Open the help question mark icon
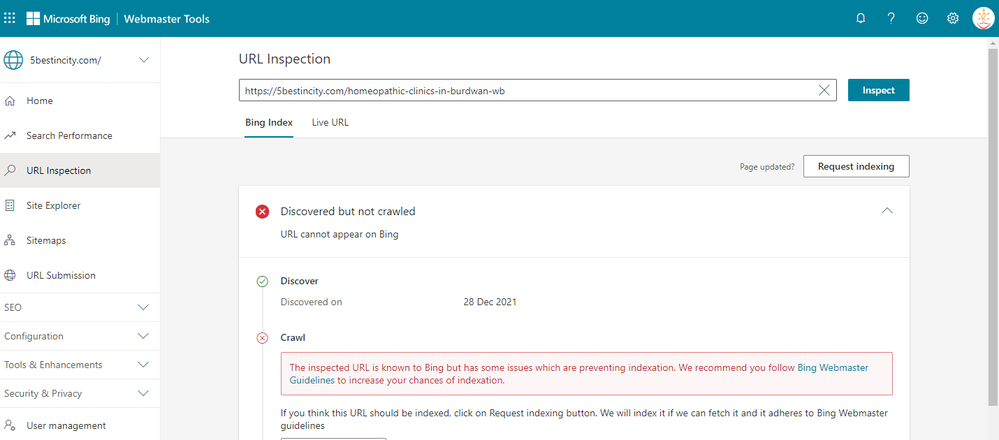This screenshot has width=999, height=440. click(891, 18)
